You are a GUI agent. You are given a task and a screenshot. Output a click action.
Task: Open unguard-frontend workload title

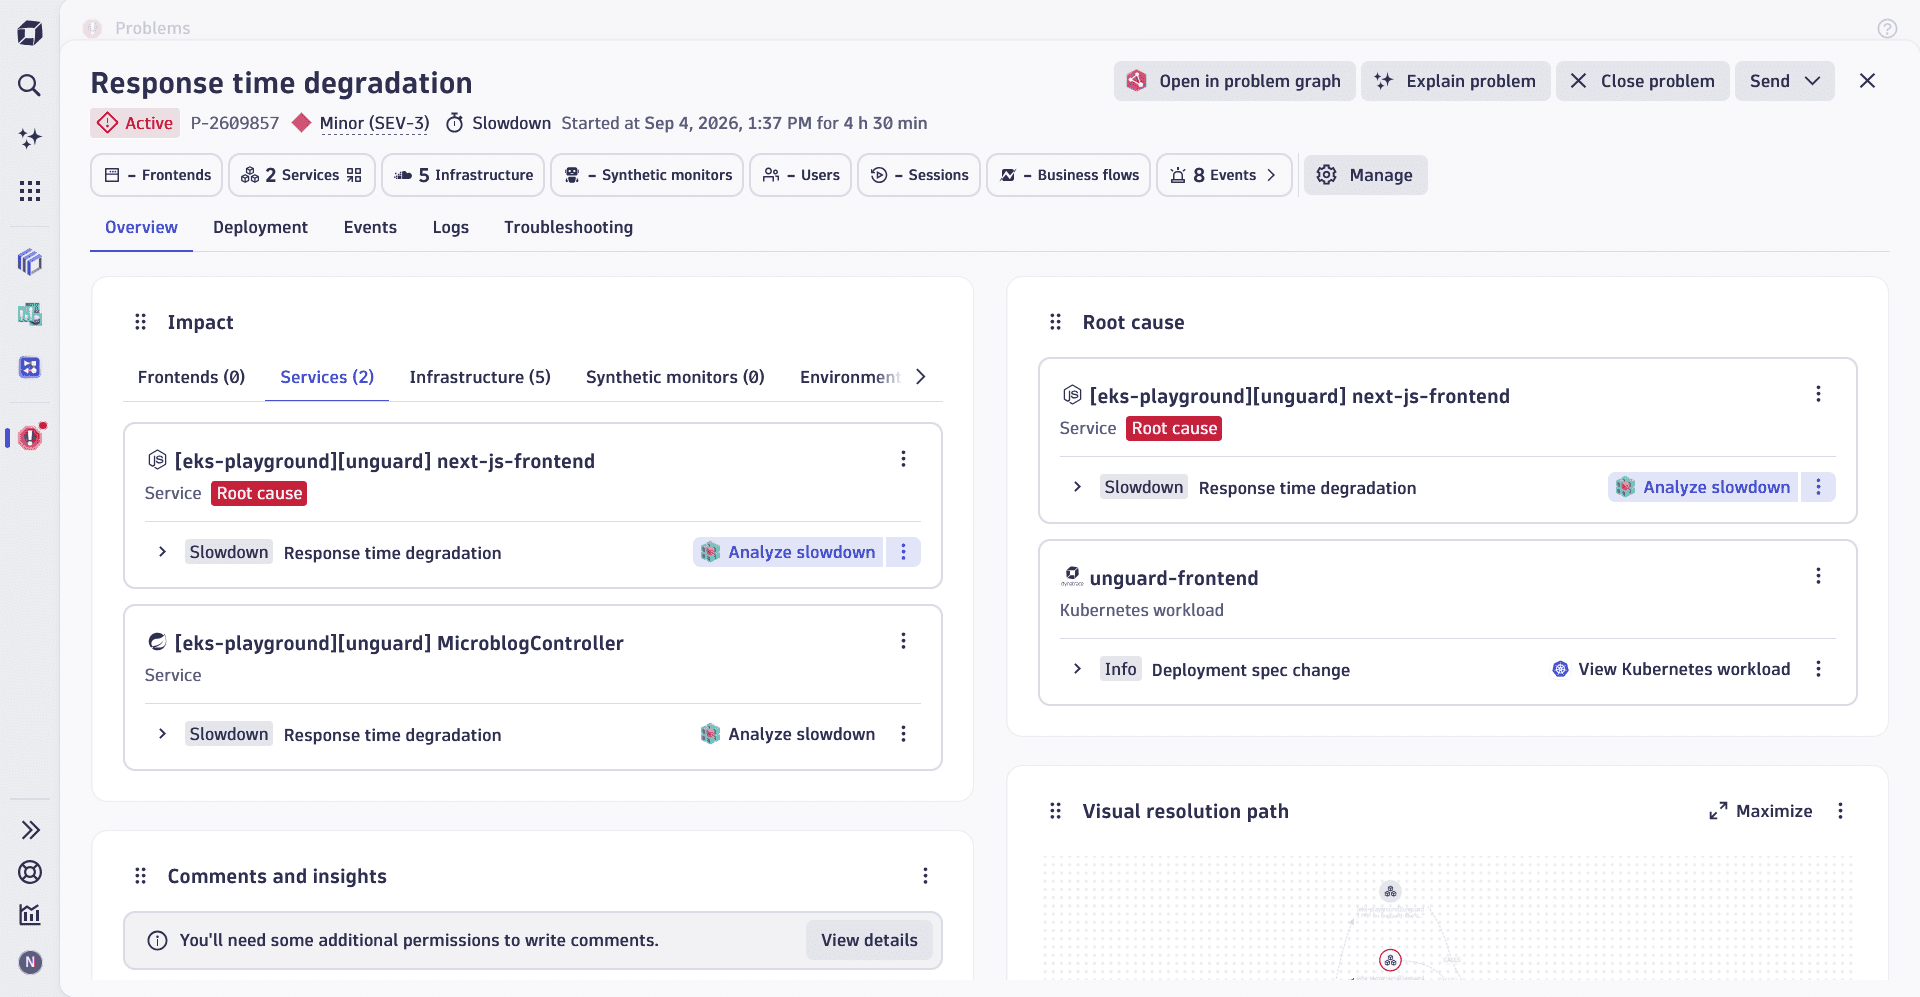pos(1174,578)
